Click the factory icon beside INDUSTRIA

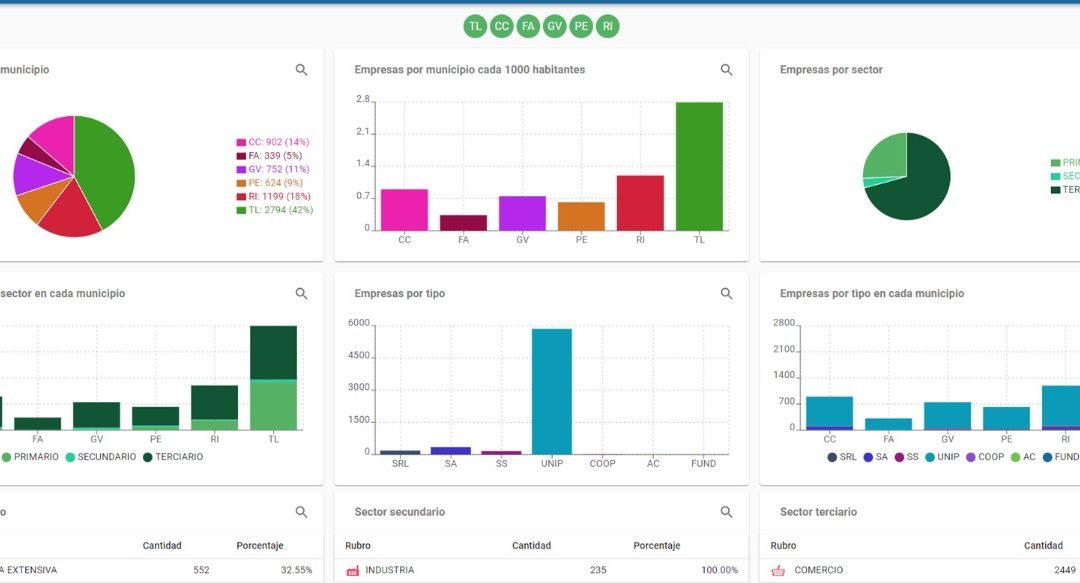click(x=352, y=570)
